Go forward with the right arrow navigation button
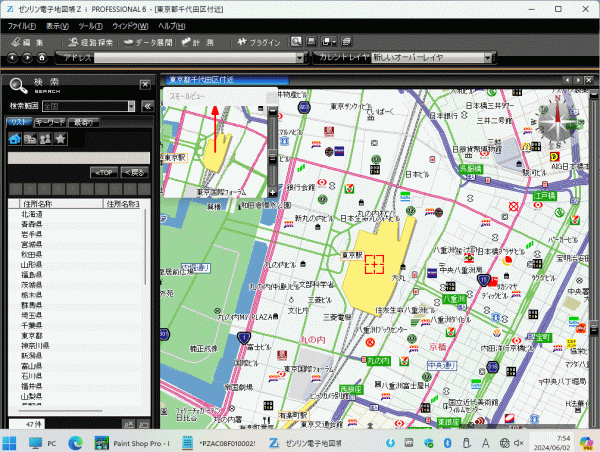This screenshot has width=600, height=452. click(x=27, y=58)
